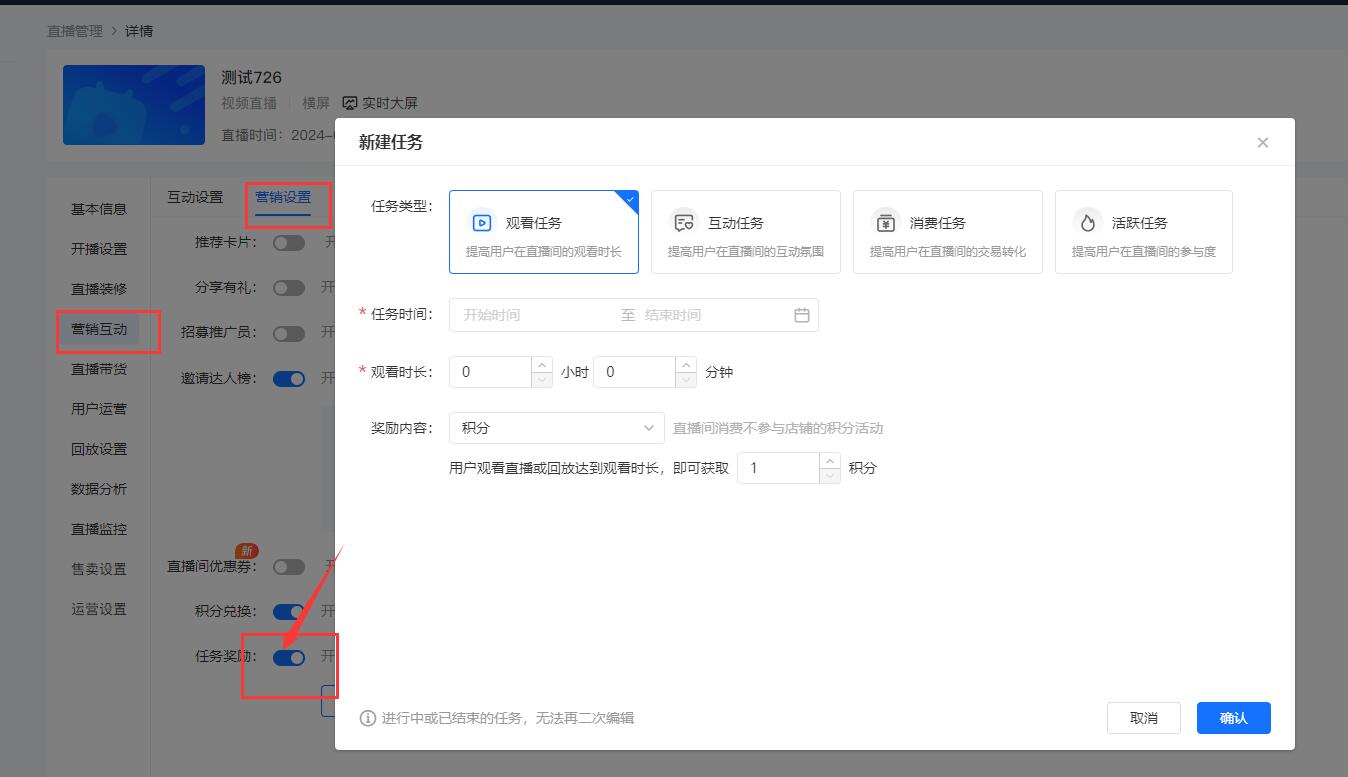Switch to the 互动设置 tab
Image resolution: width=1348 pixels, height=777 pixels.
[196, 197]
